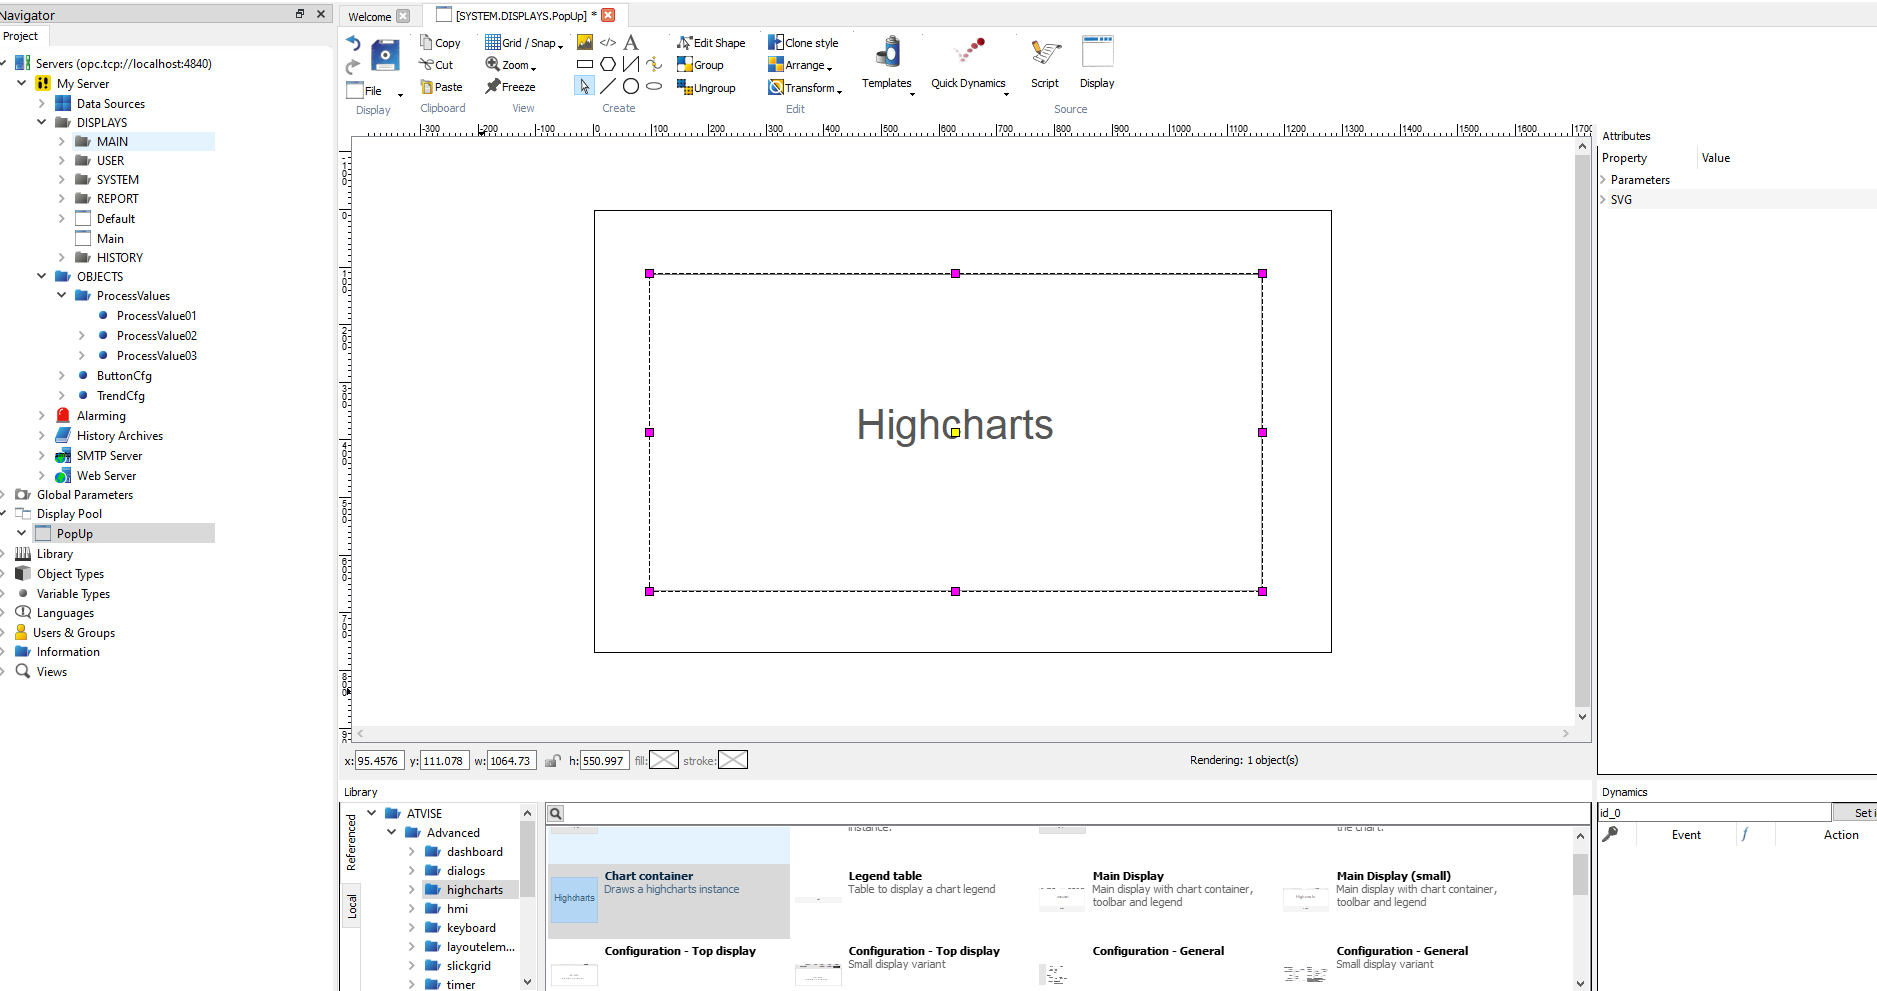1877x991 pixels.
Task: Expand the SVG attribute group
Action: point(1603,200)
